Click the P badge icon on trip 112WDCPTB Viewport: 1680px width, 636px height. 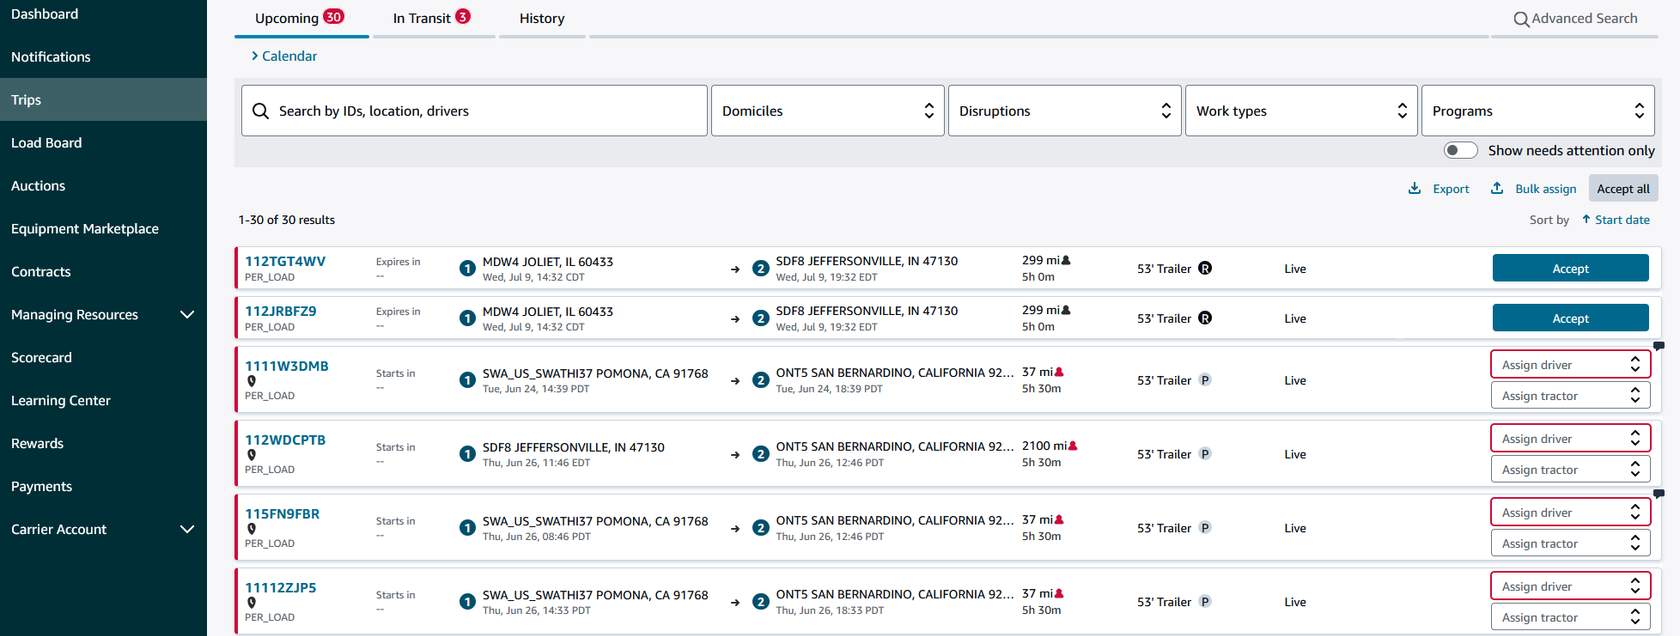(x=1205, y=454)
